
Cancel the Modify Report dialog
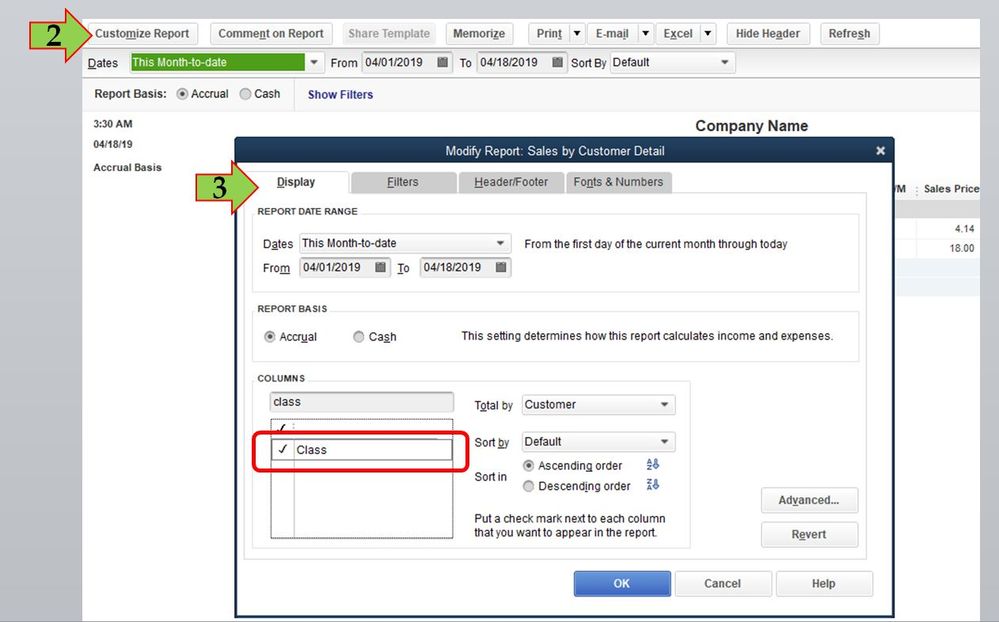(722, 583)
